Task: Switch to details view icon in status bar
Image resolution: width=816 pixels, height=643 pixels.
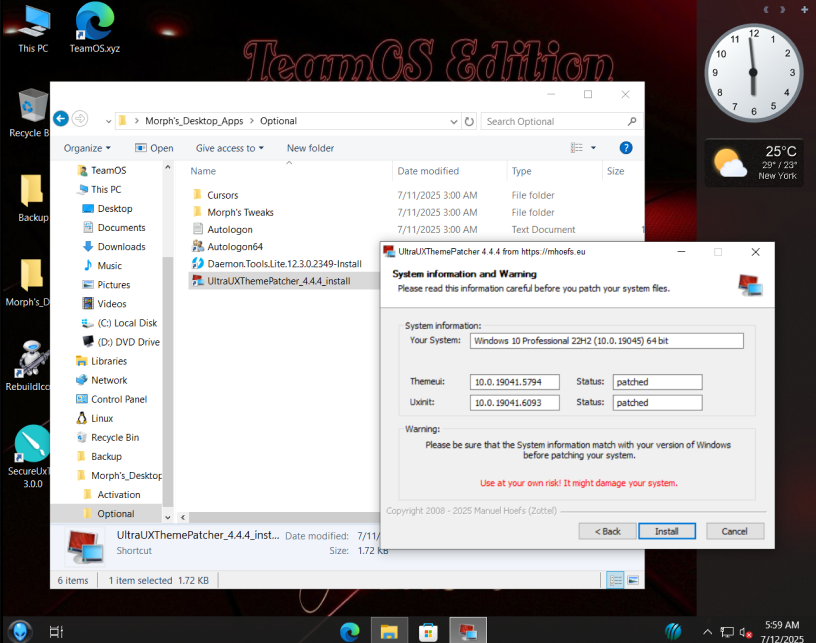Action: pyautogui.click(x=616, y=580)
